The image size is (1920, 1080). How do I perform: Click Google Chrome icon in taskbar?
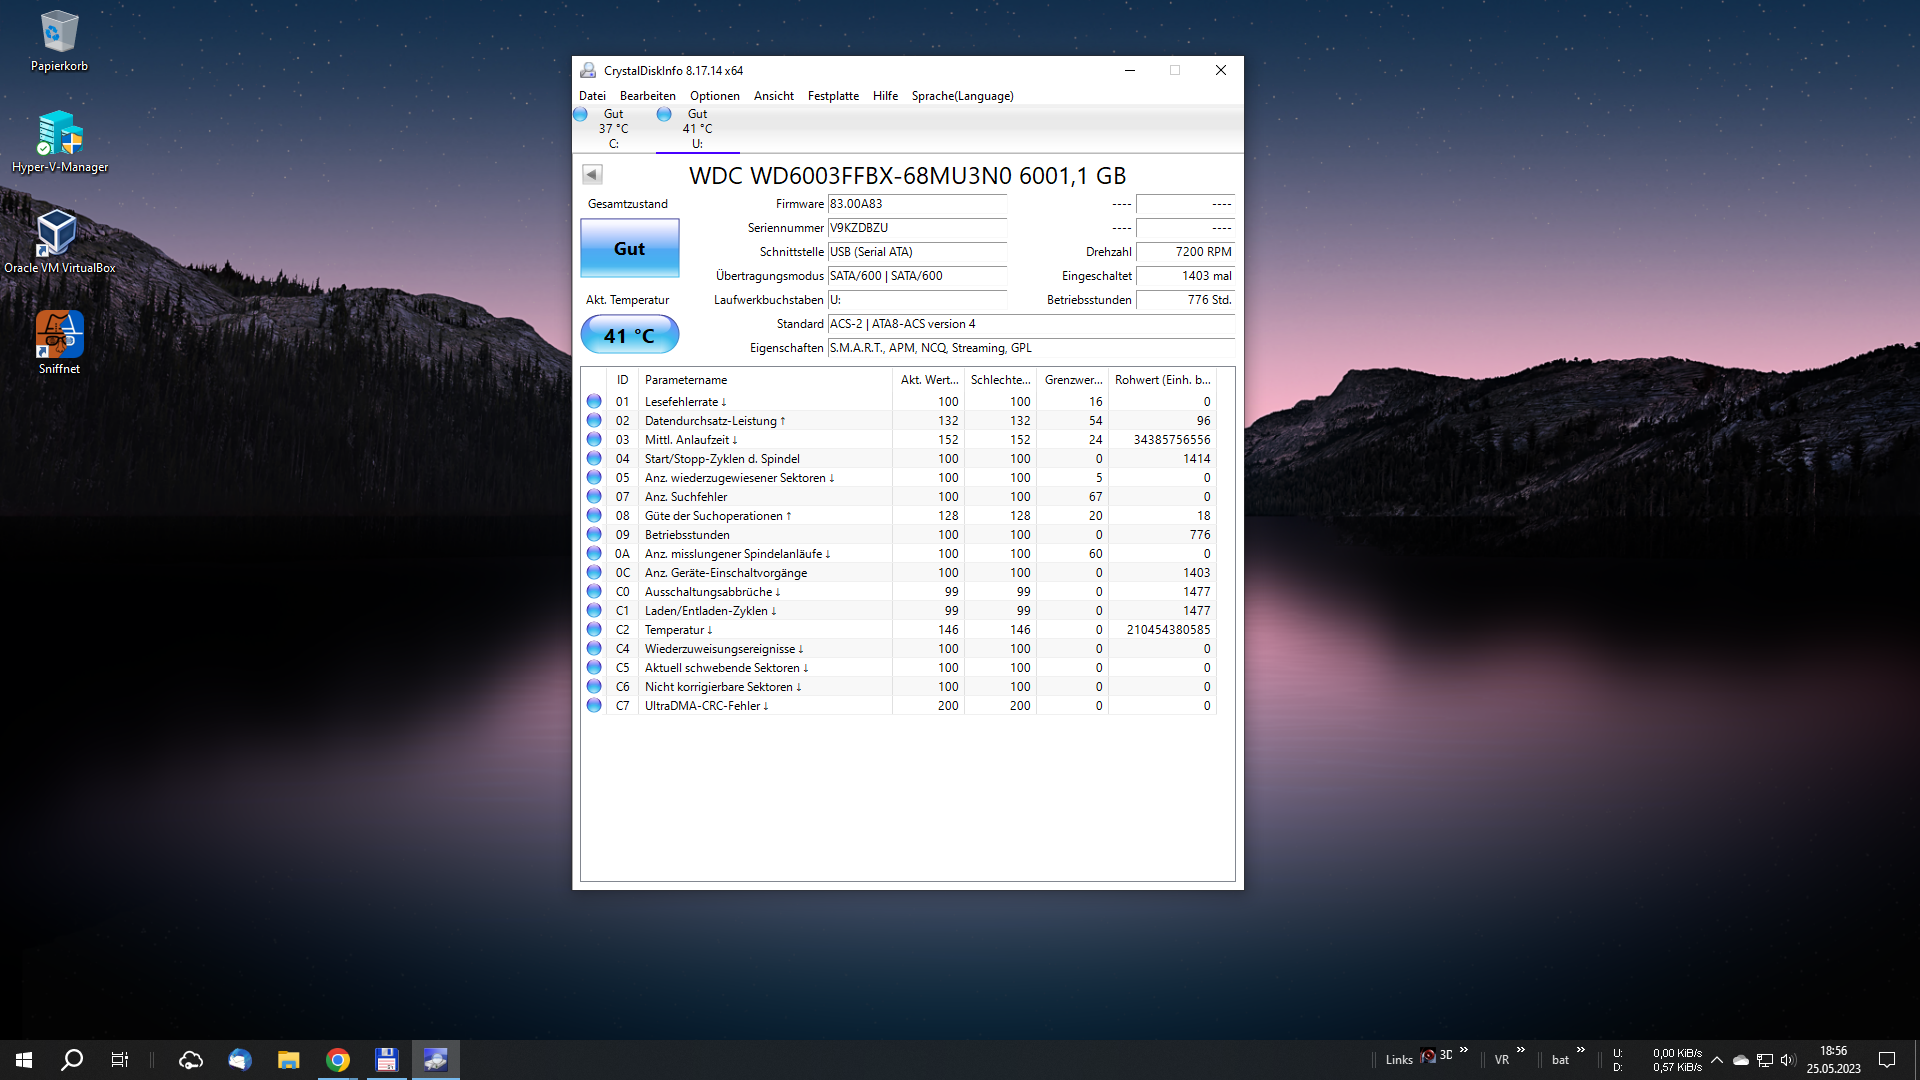pyautogui.click(x=338, y=1060)
